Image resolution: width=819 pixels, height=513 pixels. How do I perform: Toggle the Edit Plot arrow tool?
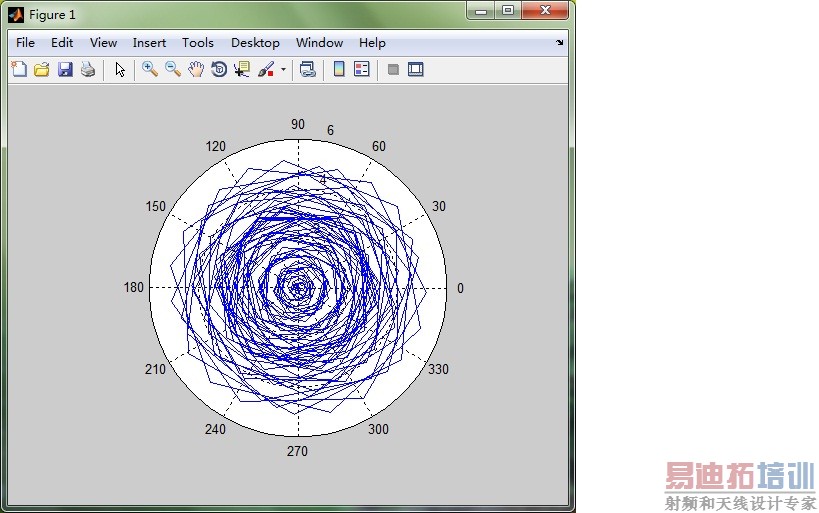[x=120, y=69]
